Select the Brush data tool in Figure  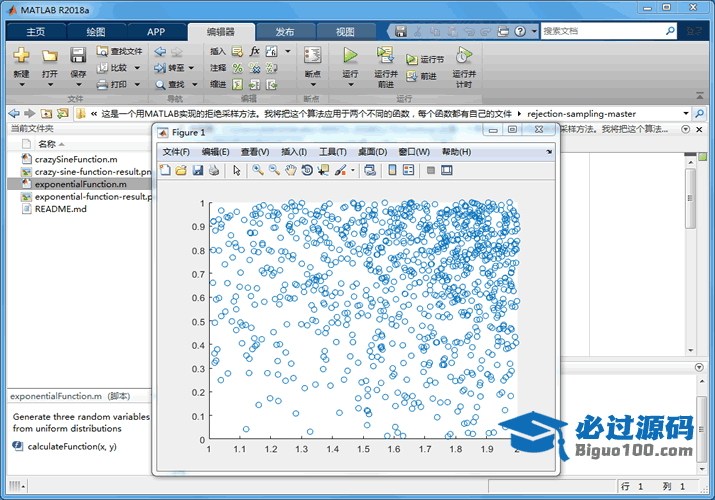pyautogui.click(x=340, y=170)
